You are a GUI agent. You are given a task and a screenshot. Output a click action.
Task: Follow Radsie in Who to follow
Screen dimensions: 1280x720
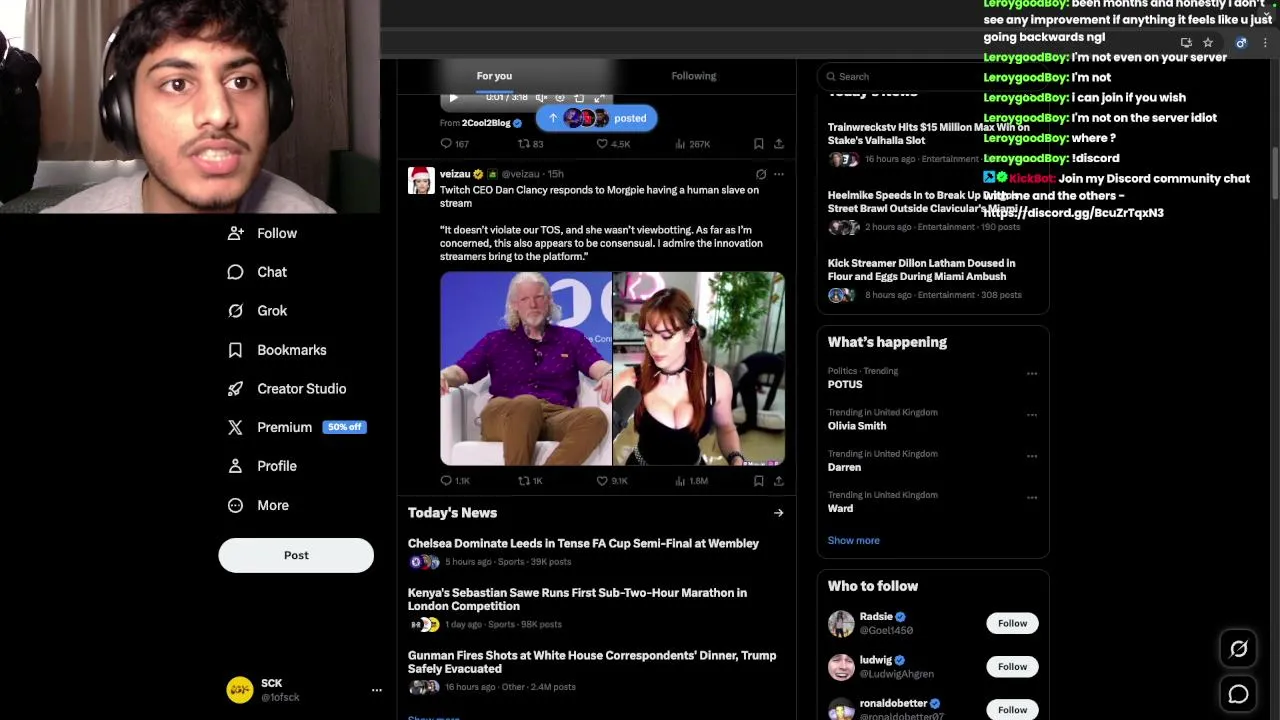coord(1012,623)
